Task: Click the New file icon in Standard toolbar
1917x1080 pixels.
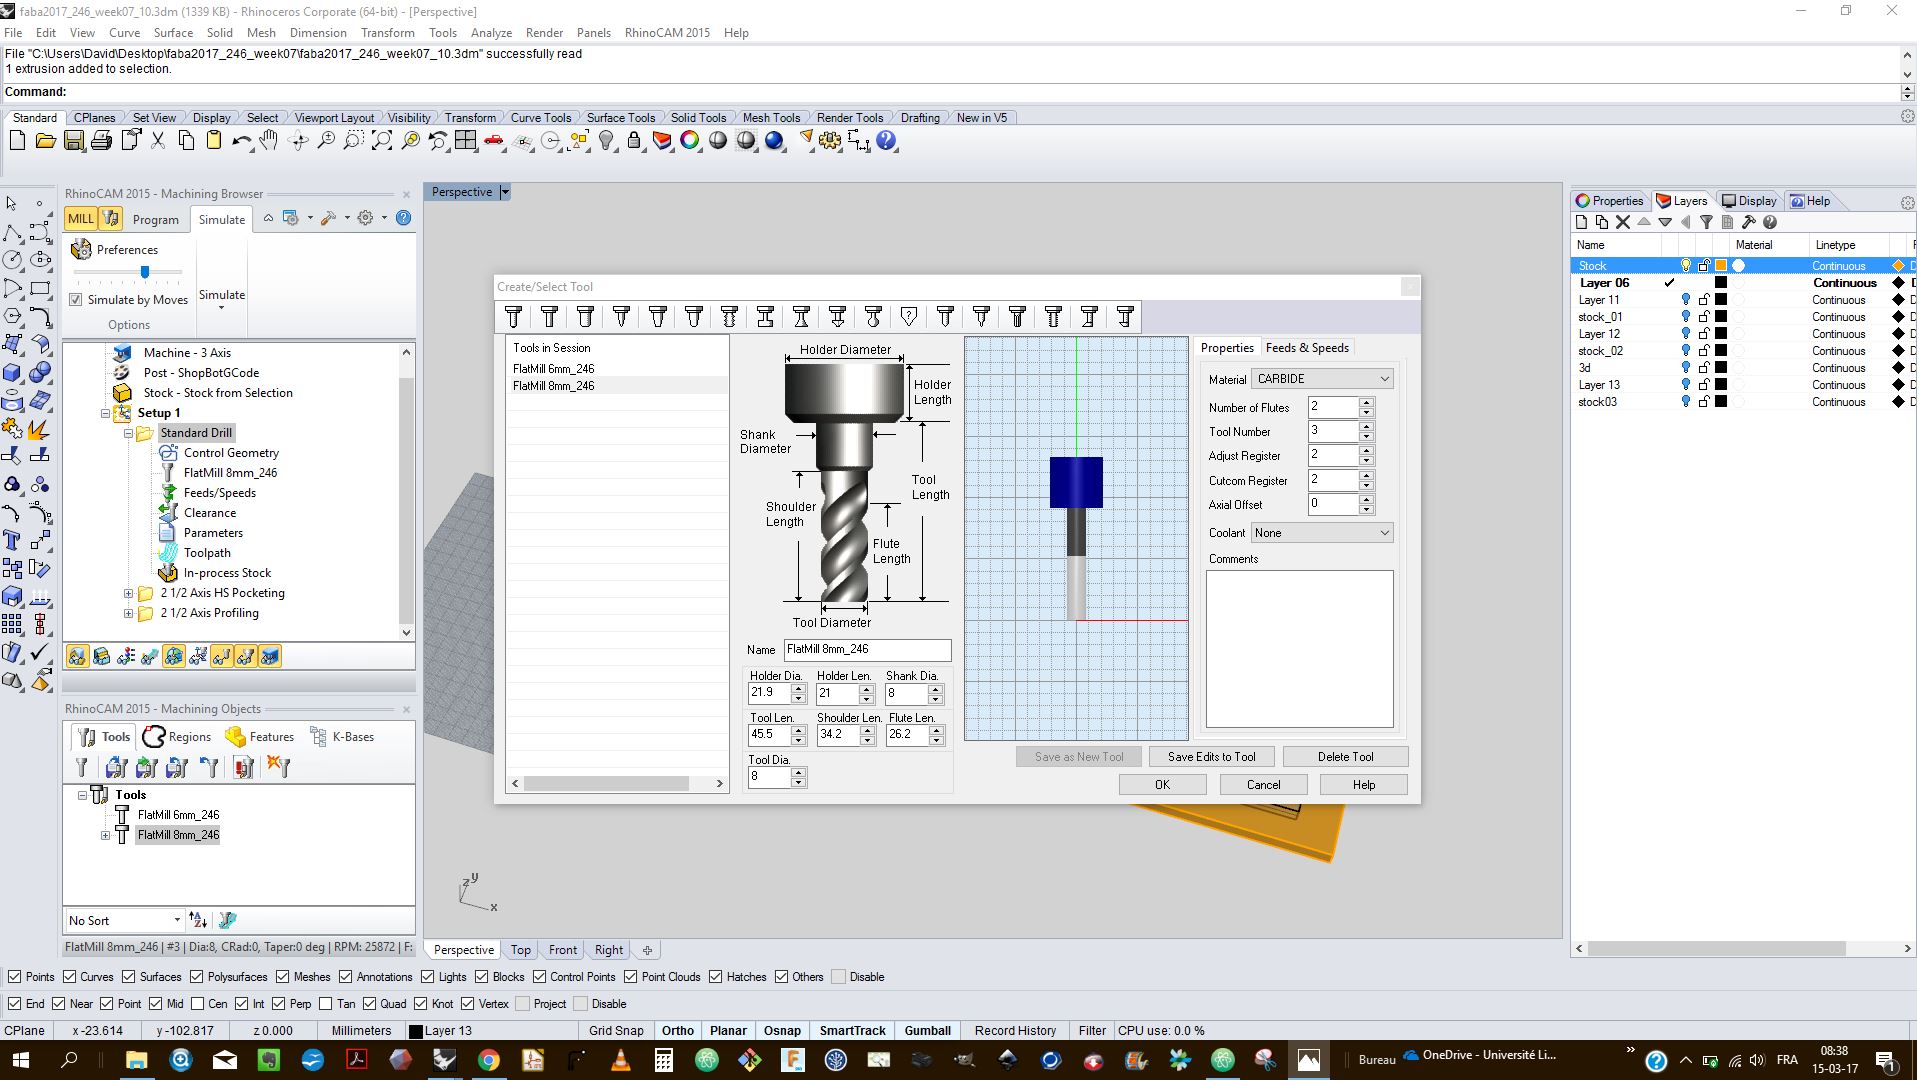Action: point(17,141)
